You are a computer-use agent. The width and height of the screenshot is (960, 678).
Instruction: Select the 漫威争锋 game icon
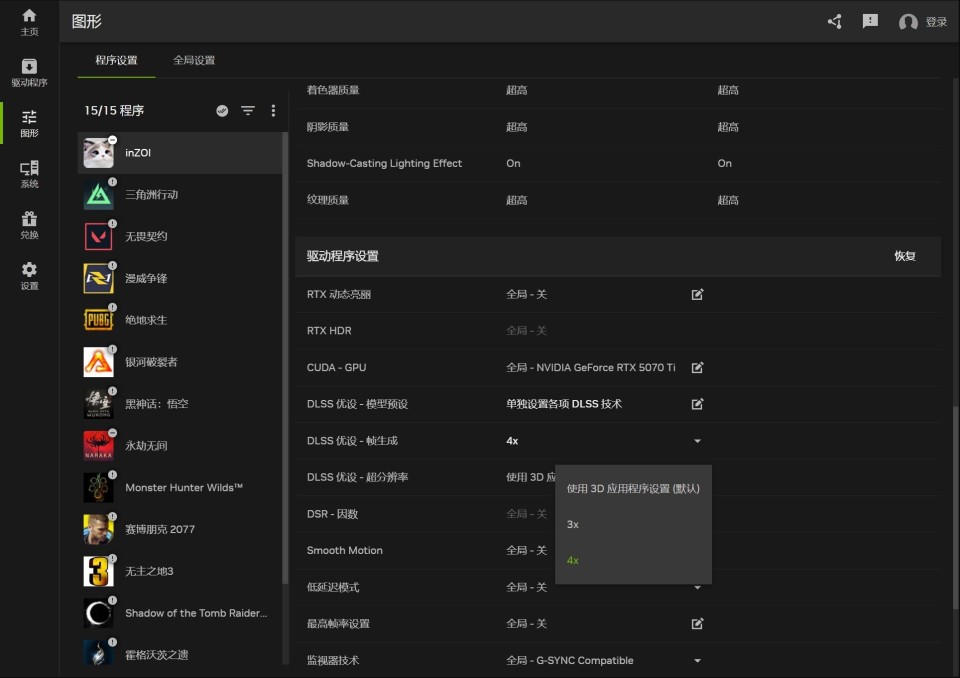tap(99, 278)
